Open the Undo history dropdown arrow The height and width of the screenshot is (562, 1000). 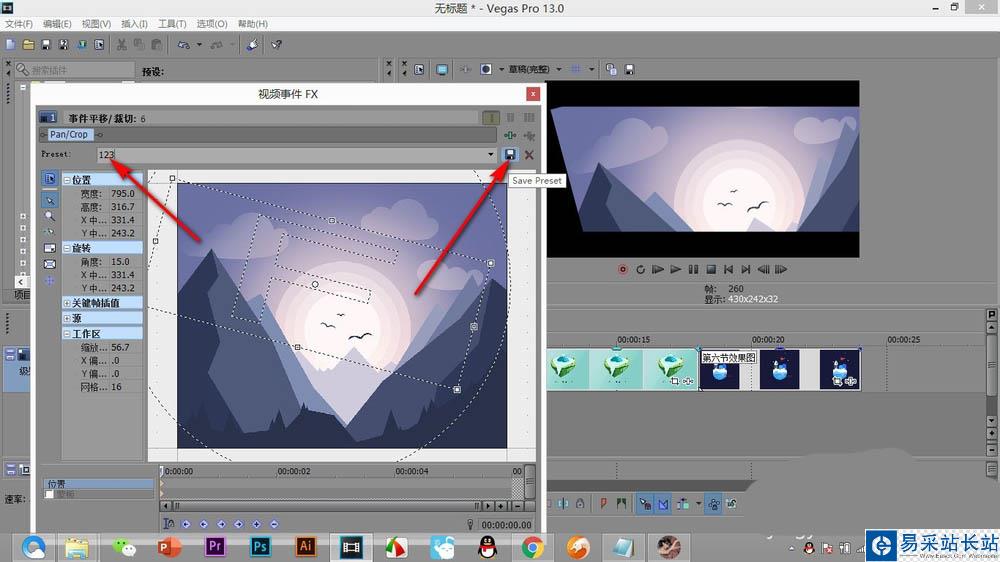coord(200,45)
